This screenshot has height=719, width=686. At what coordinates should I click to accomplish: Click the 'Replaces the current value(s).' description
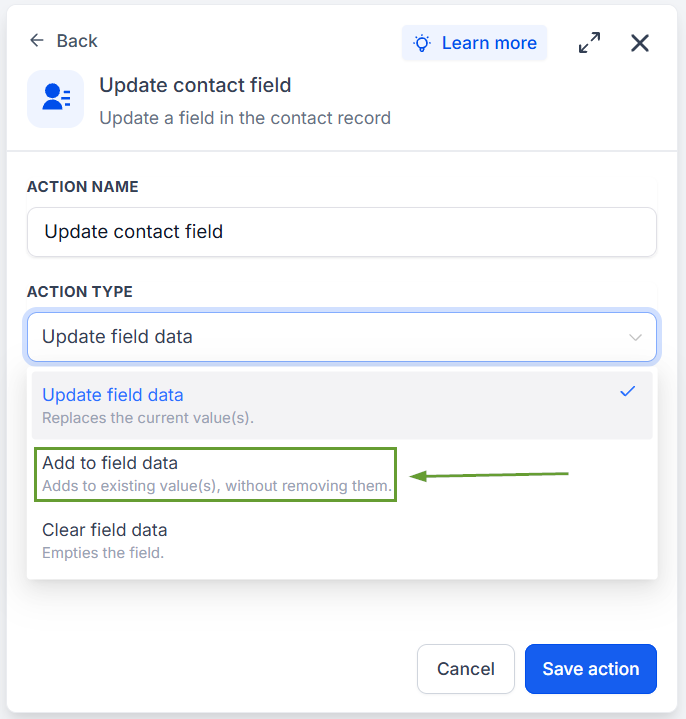click(148, 418)
